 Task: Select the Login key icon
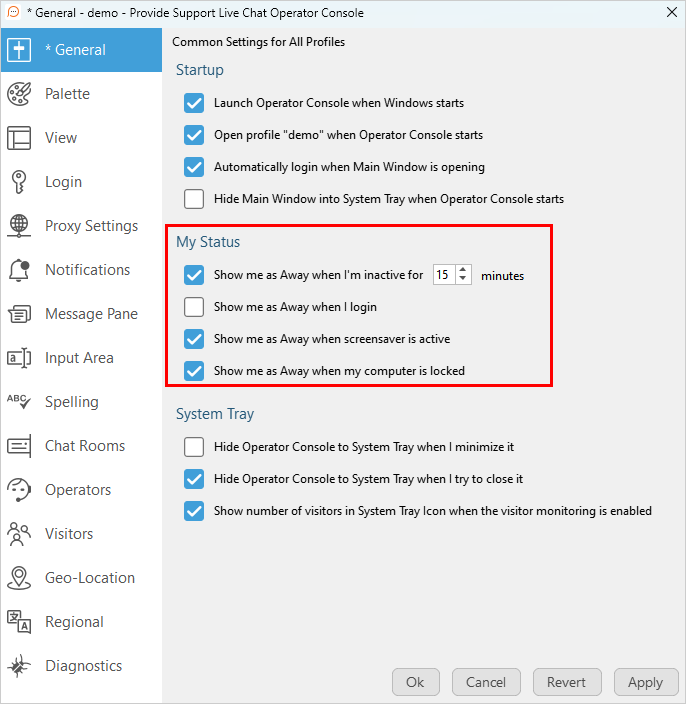pos(19,182)
